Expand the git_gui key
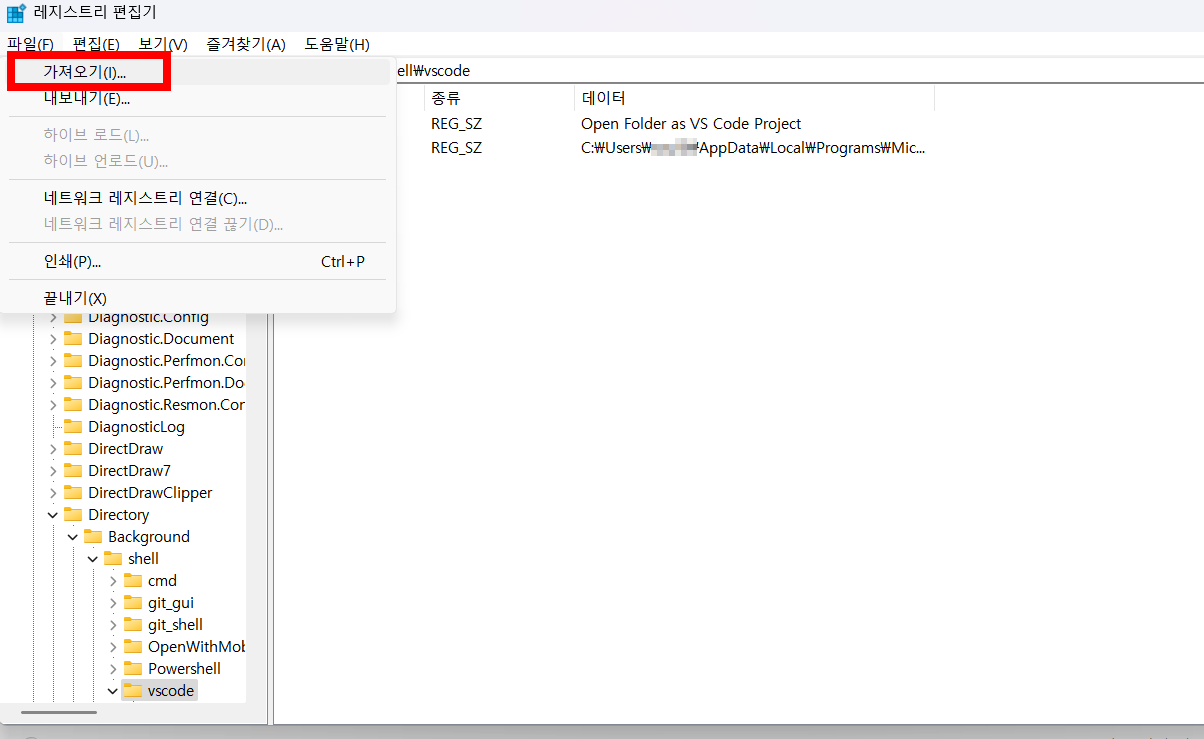Image resolution: width=1204 pixels, height=739 pixels. coord(113,603)
